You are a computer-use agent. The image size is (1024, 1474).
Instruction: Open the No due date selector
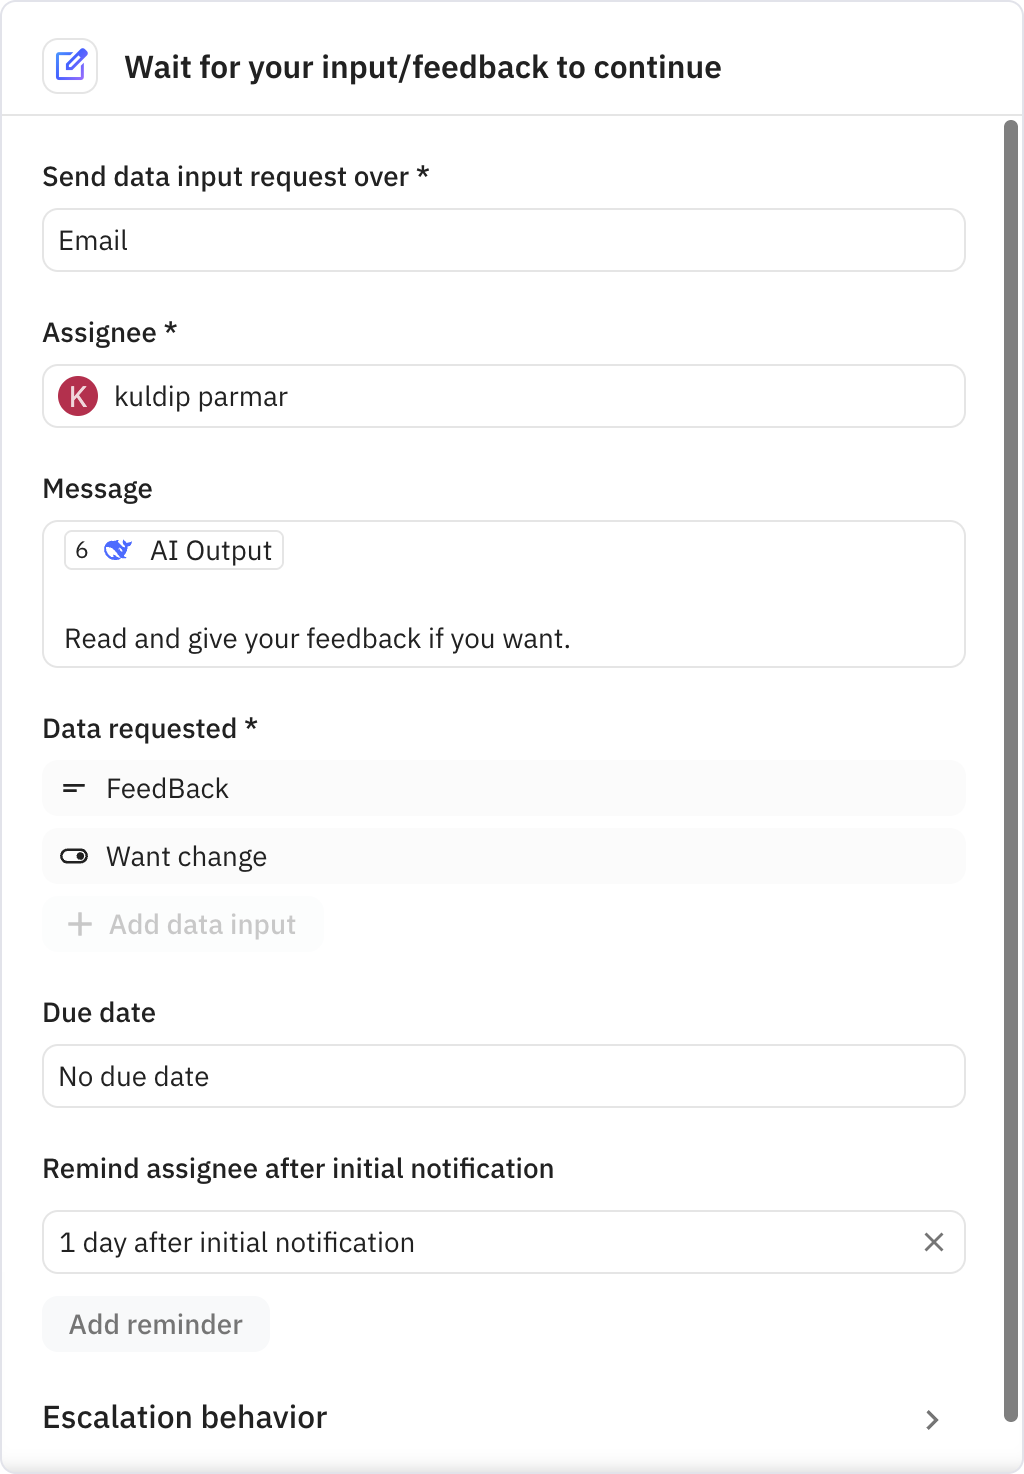point(503,1076)
